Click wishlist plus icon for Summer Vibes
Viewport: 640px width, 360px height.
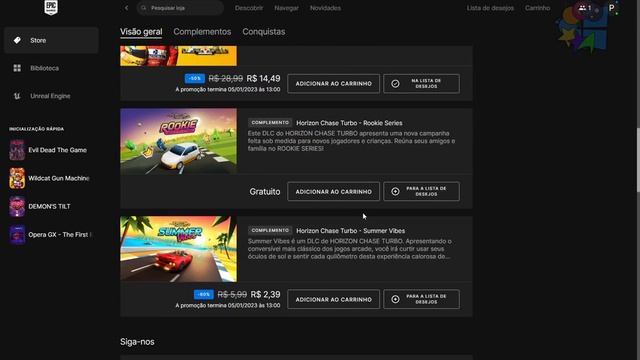click(395, 299)
